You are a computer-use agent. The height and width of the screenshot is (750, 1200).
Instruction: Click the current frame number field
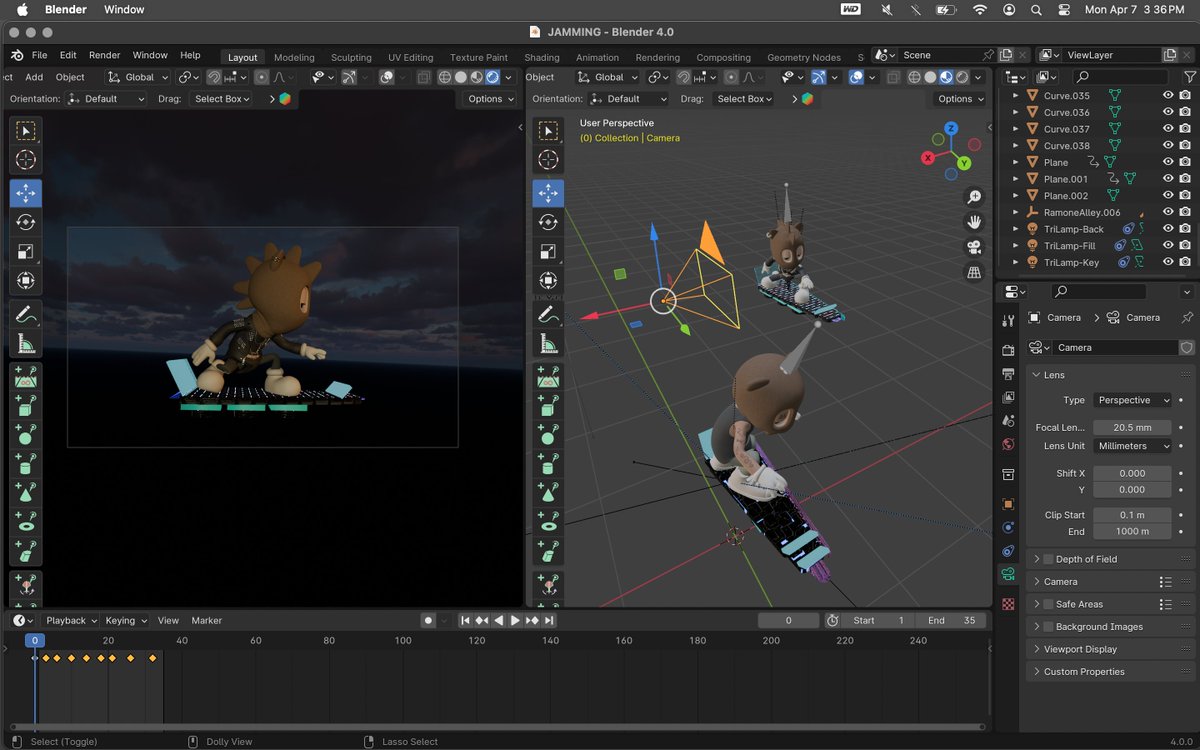788,620
